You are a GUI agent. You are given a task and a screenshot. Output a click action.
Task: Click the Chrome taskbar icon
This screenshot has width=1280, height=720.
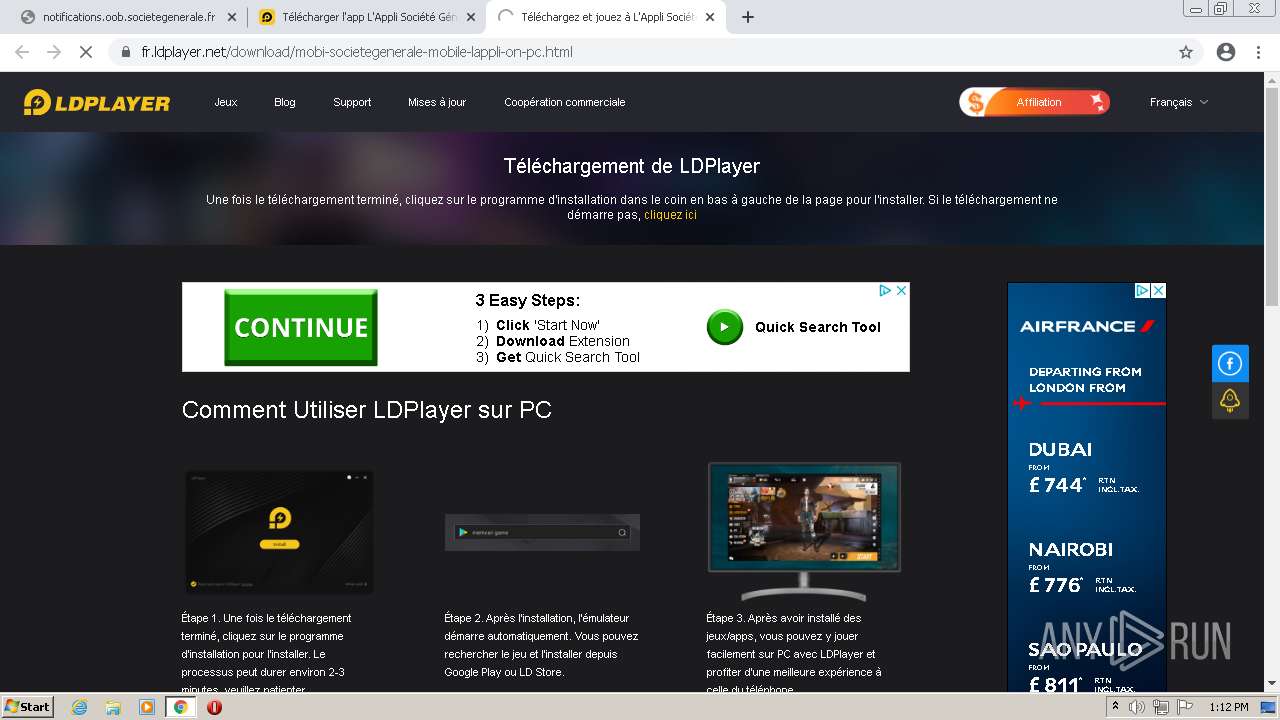pos(181,707)
